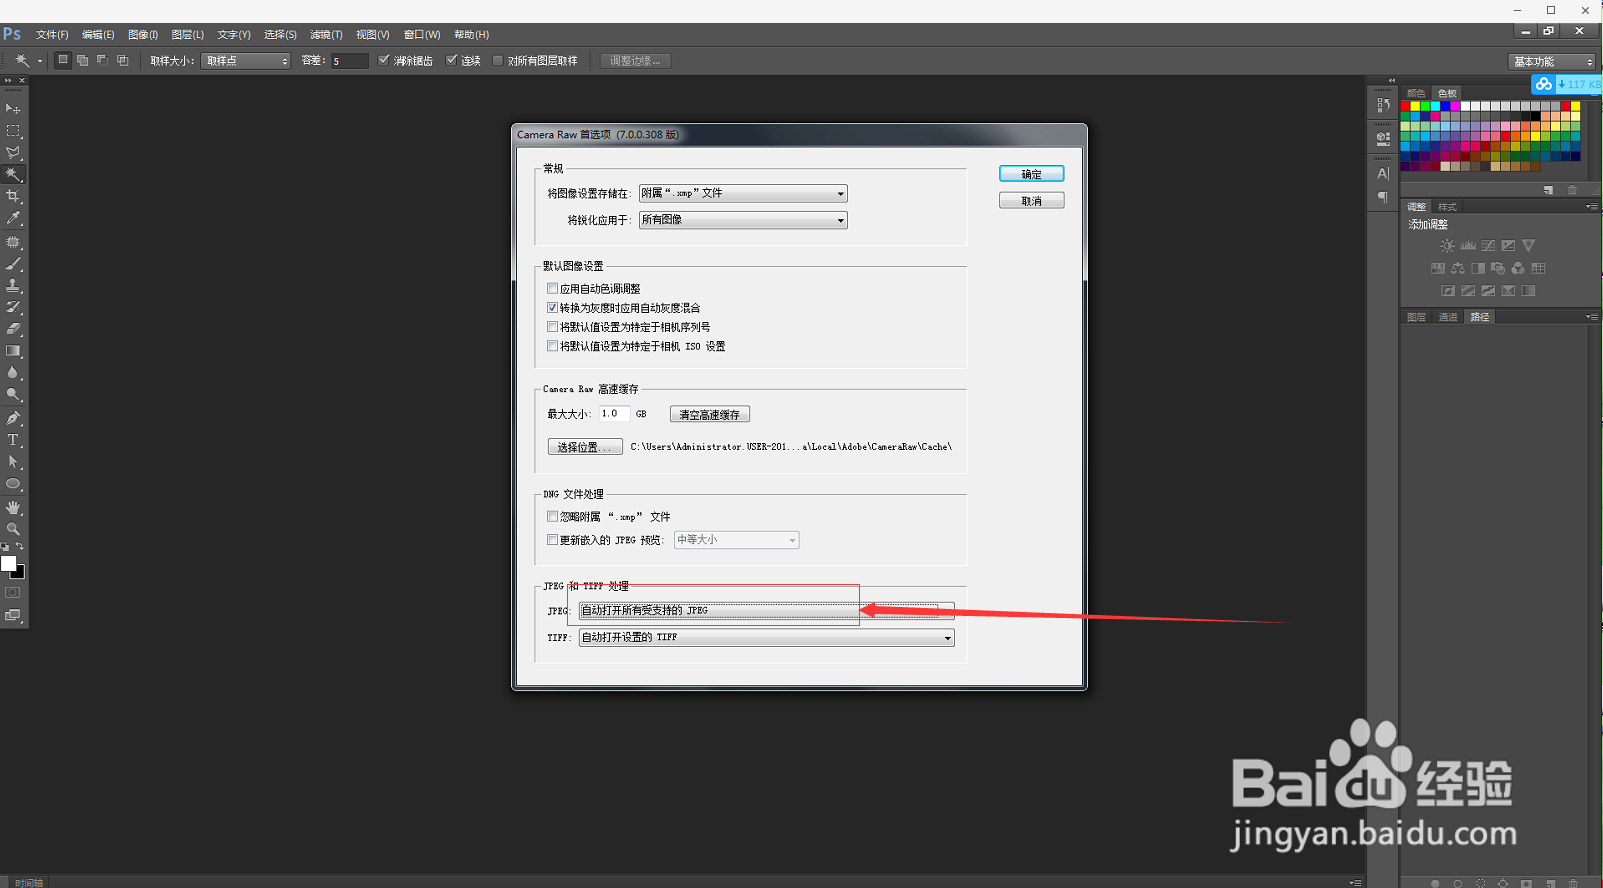Add a Color Balance adjustment
This screenshot has height=888, width=1603.
pyautogui.click(x=1458, y=268)
